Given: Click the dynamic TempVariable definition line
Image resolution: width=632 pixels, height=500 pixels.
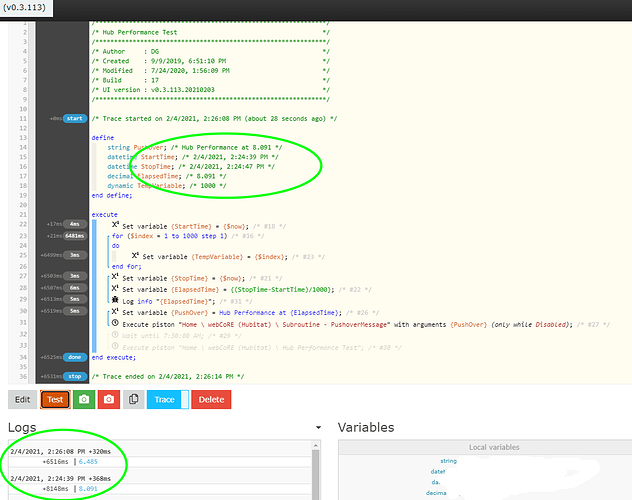Looking at the screenshot, I should point(166,186).
